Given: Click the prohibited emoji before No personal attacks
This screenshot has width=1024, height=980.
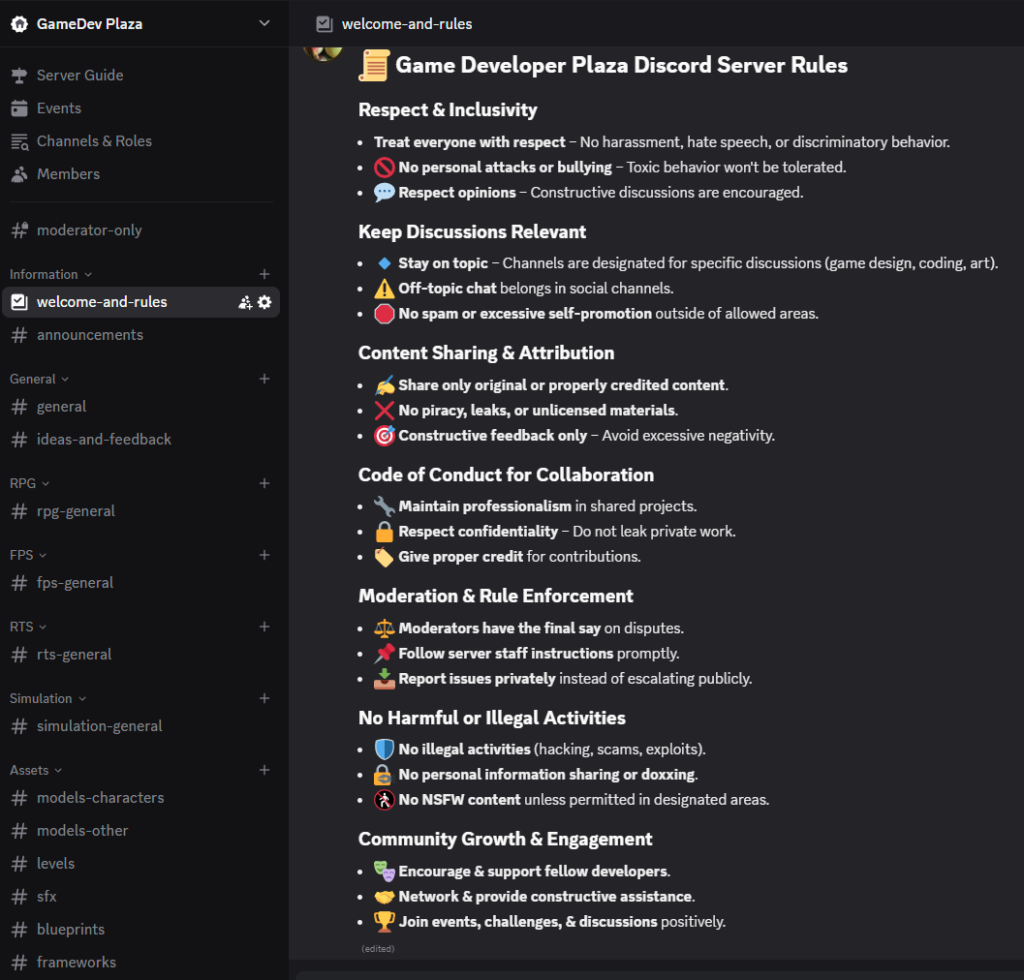Looking at the screenshot, I should pos(384,168).
